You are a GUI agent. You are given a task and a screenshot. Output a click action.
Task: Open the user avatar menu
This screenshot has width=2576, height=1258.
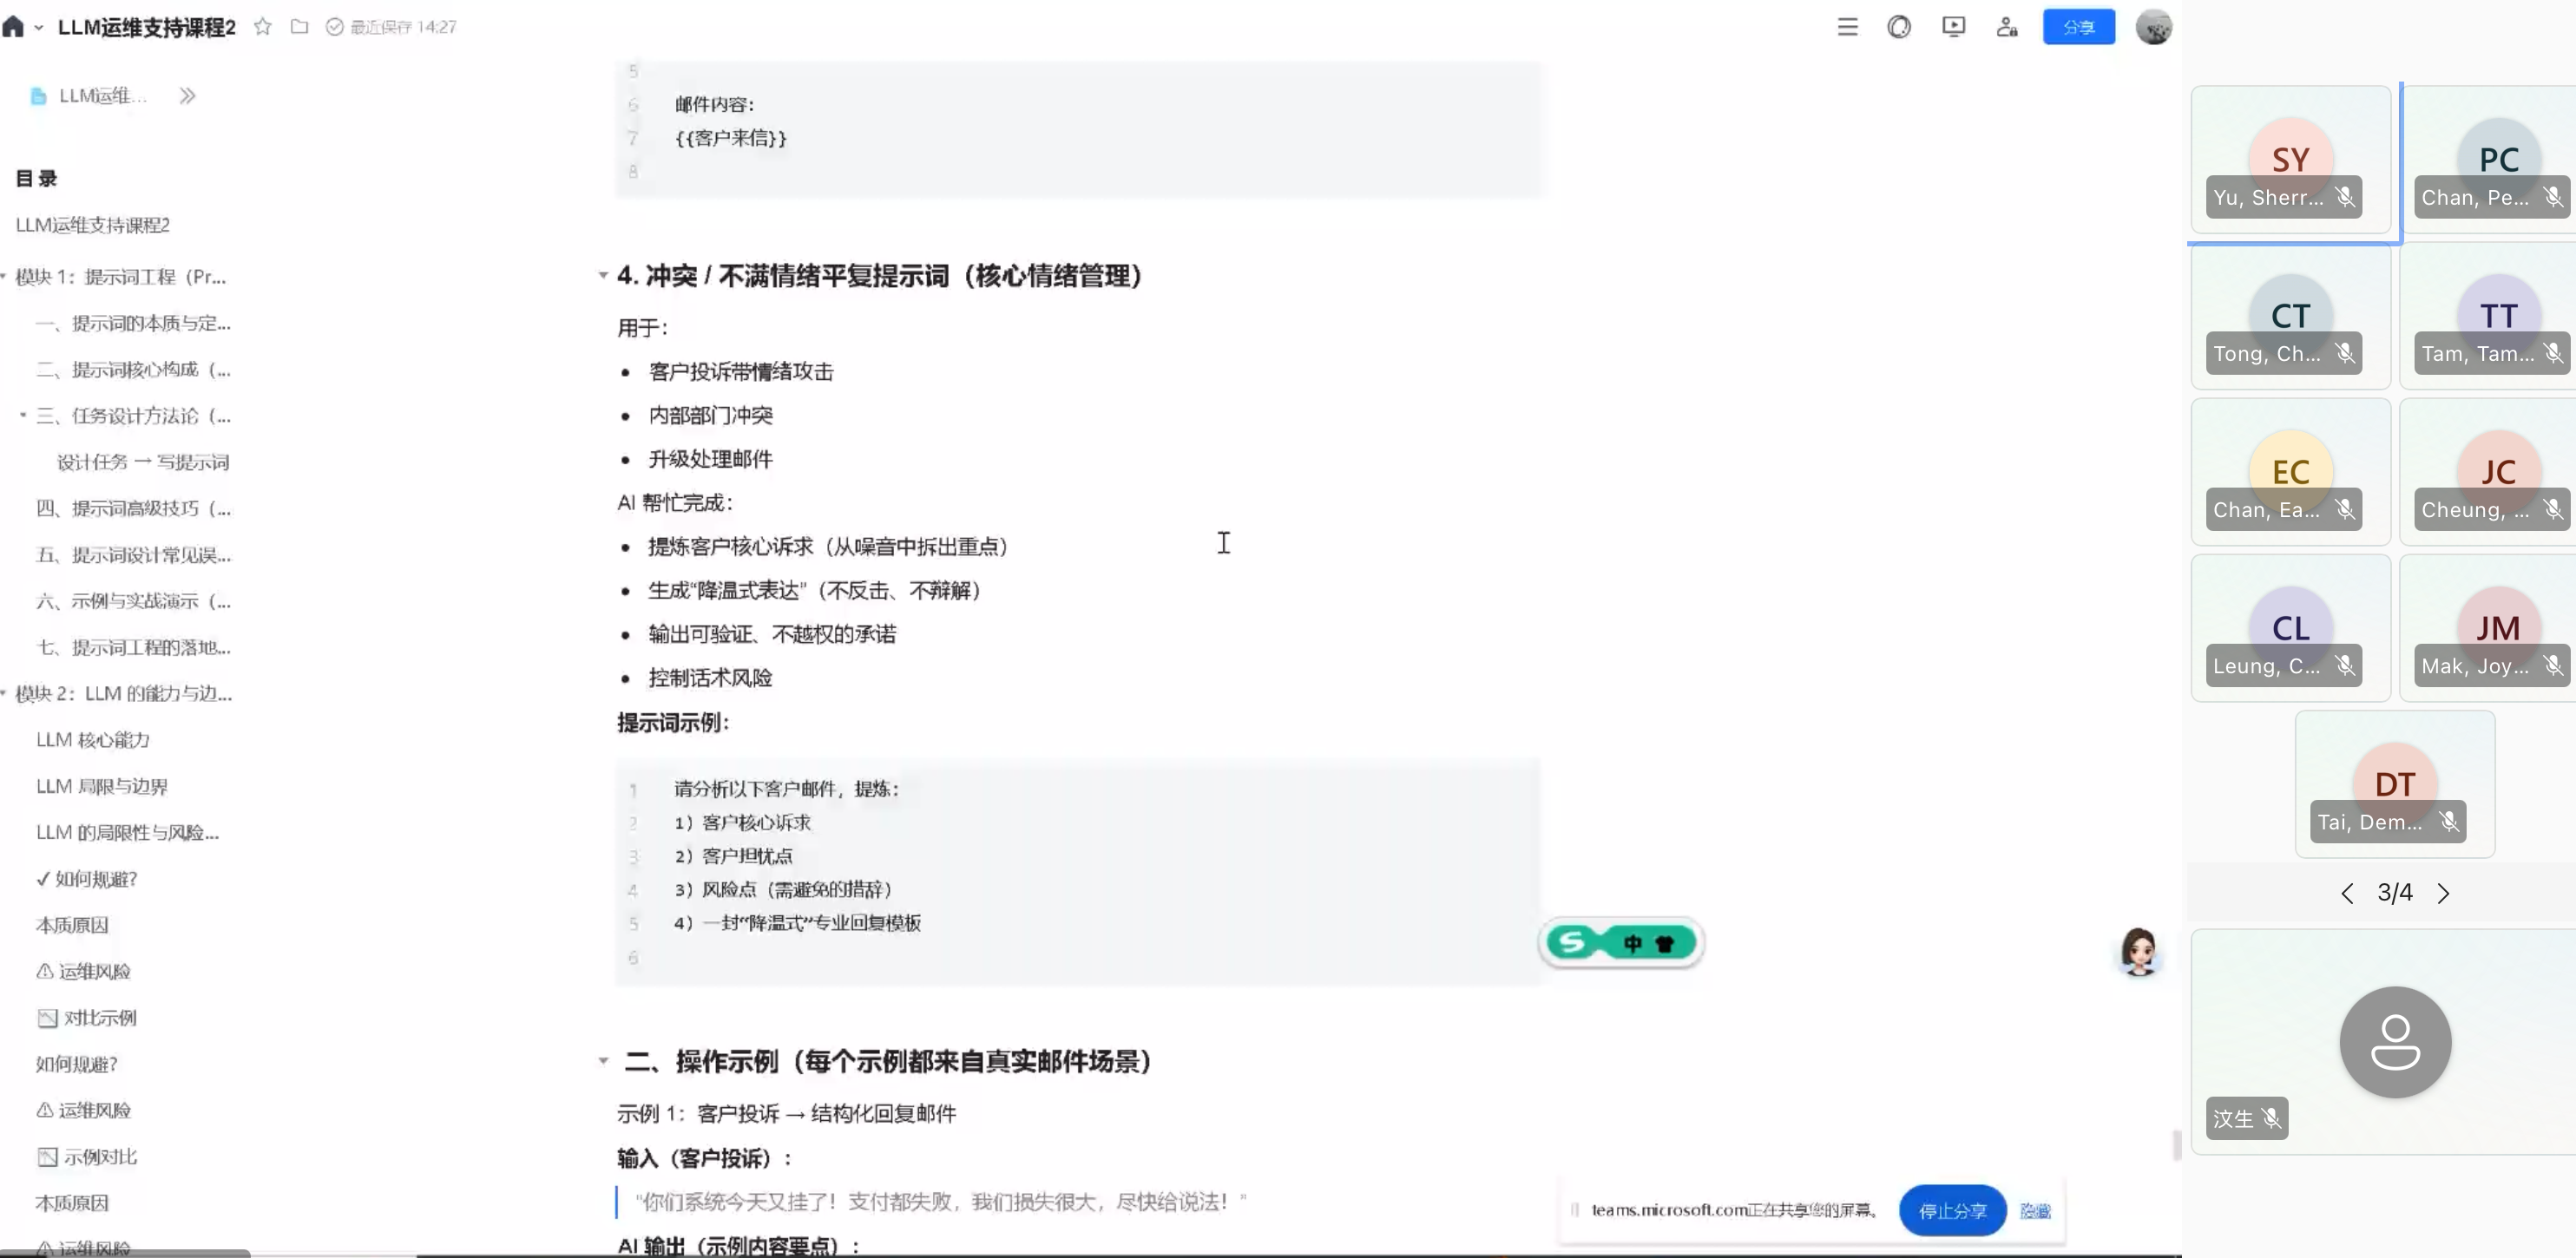tap(2153, 27)
